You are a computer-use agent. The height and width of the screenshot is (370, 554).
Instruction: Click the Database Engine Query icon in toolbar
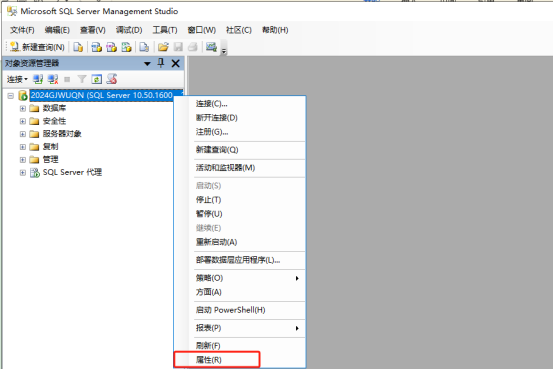pos(78,47)
